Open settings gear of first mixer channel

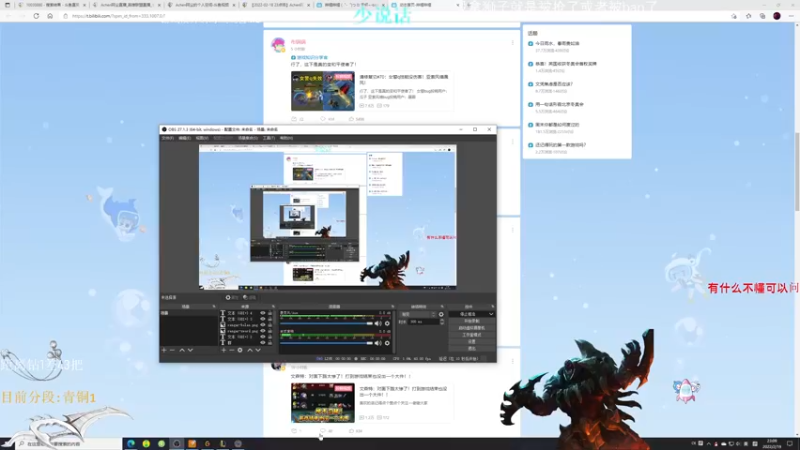387,323
